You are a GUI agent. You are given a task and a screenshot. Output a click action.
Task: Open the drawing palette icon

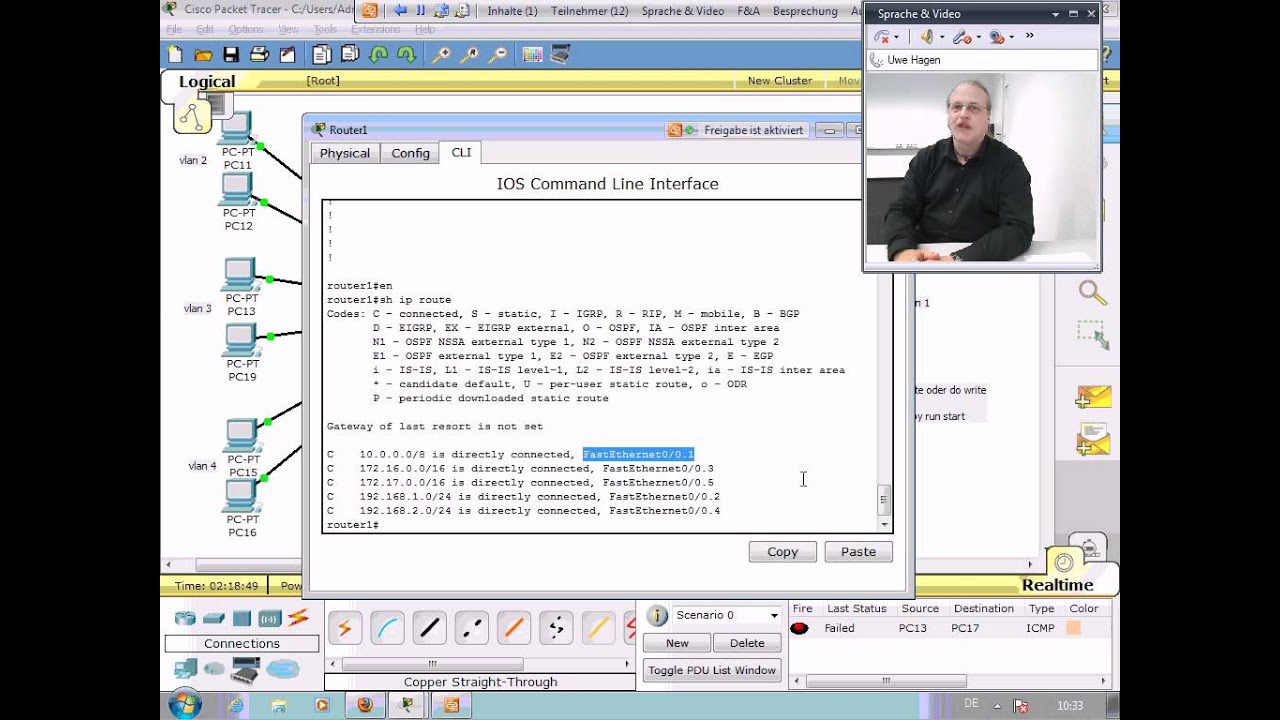coord(532,55)
